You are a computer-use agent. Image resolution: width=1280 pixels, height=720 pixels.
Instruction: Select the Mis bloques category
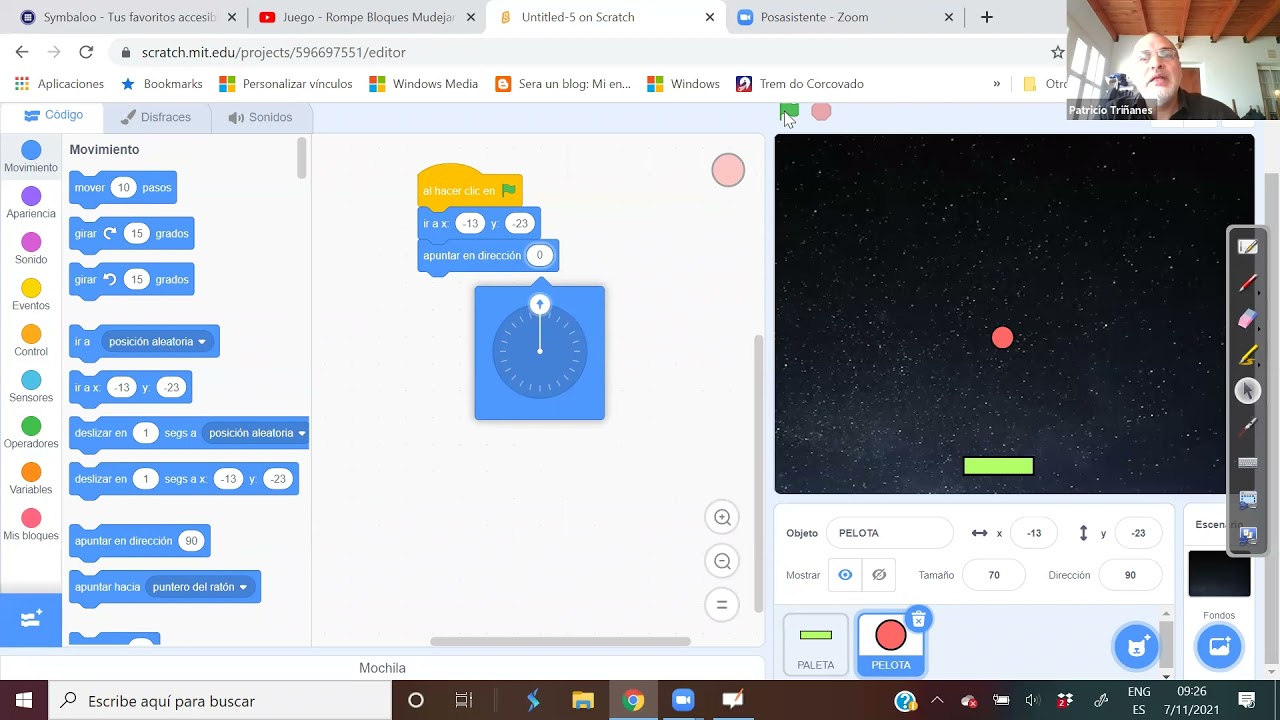click(31, 525)
